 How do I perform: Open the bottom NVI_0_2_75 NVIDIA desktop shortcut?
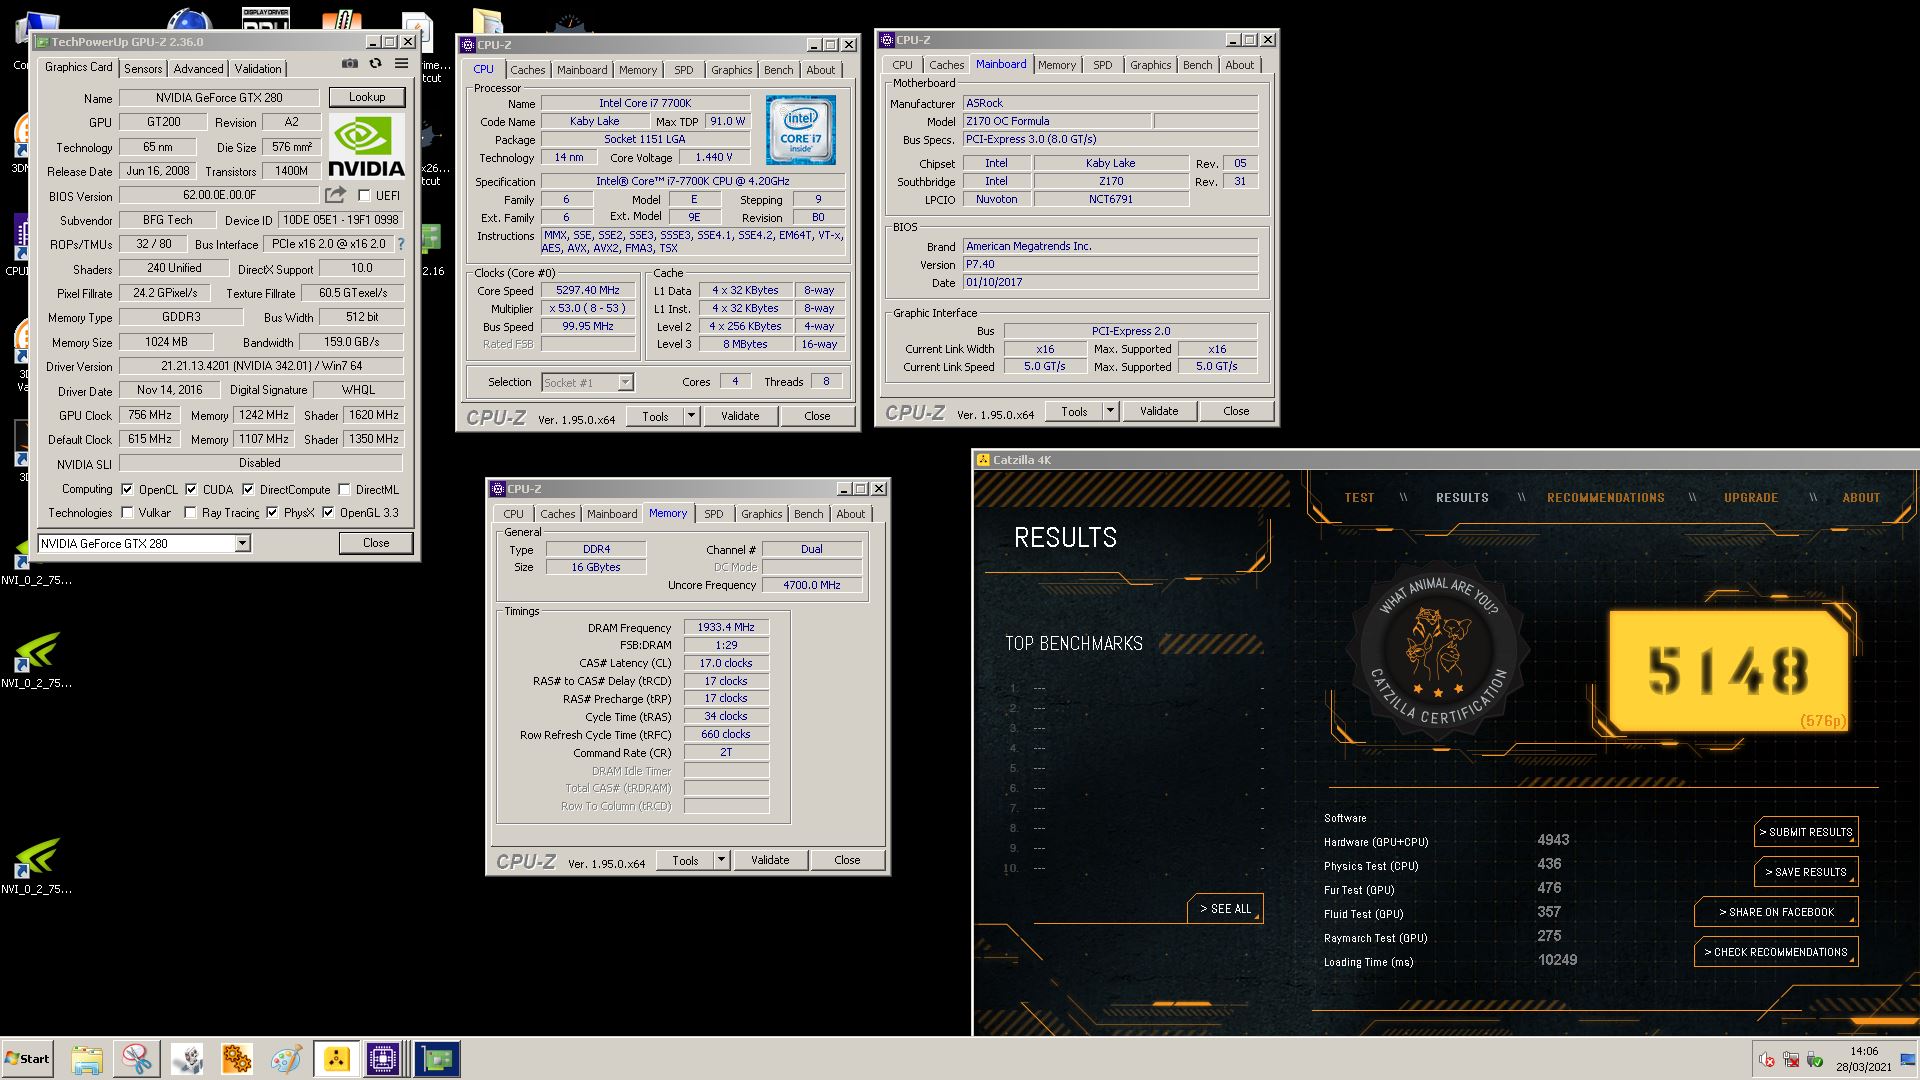pyautogui.click(x=37, y=866)
